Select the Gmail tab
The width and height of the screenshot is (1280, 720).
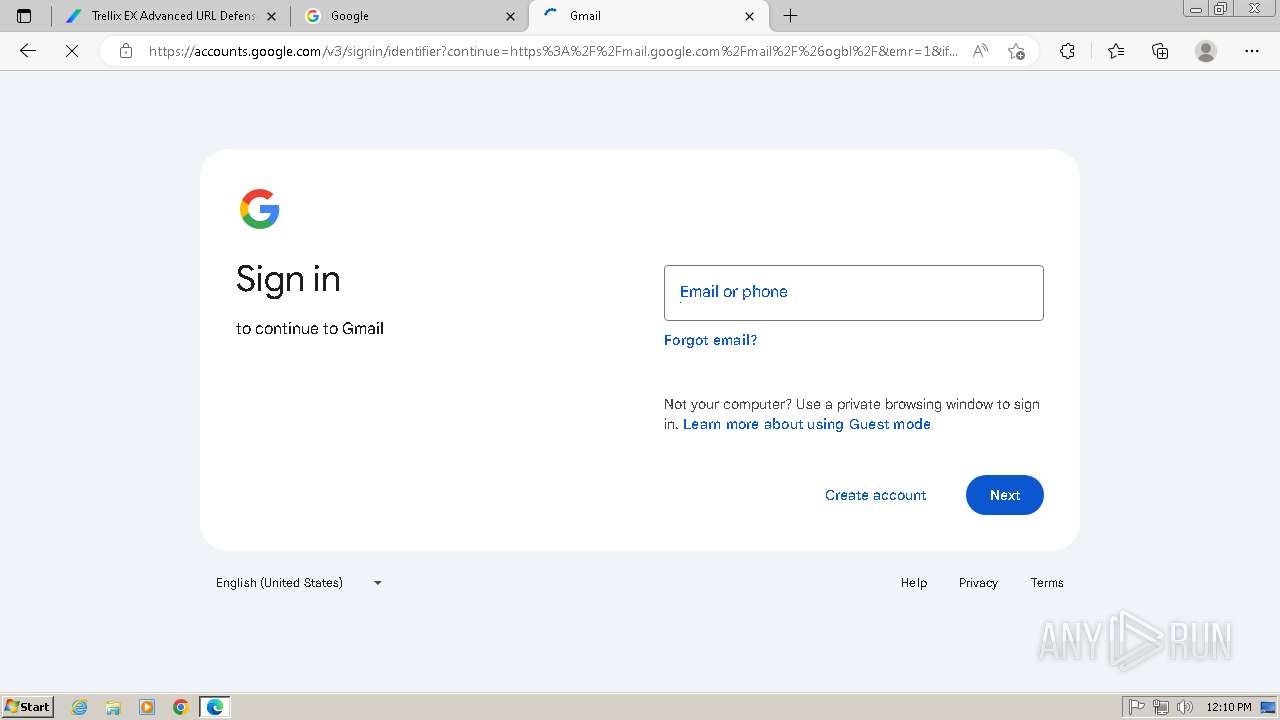648,16
